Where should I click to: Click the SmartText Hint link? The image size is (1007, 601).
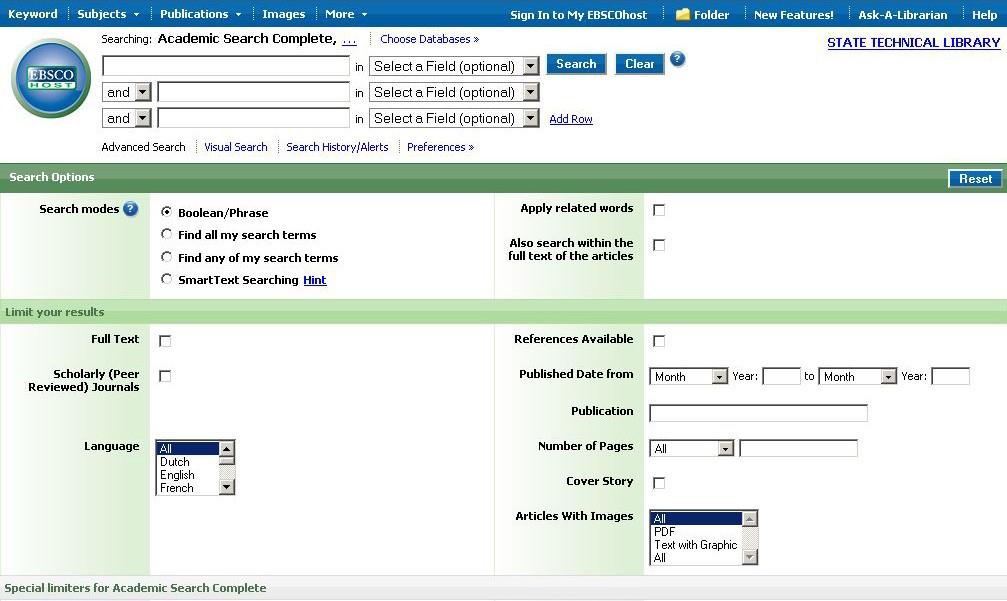315,280
